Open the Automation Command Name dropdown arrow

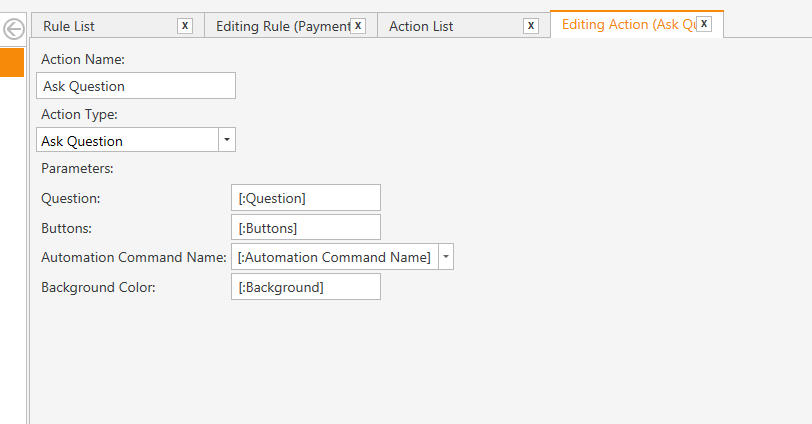(x=446, y=257)
